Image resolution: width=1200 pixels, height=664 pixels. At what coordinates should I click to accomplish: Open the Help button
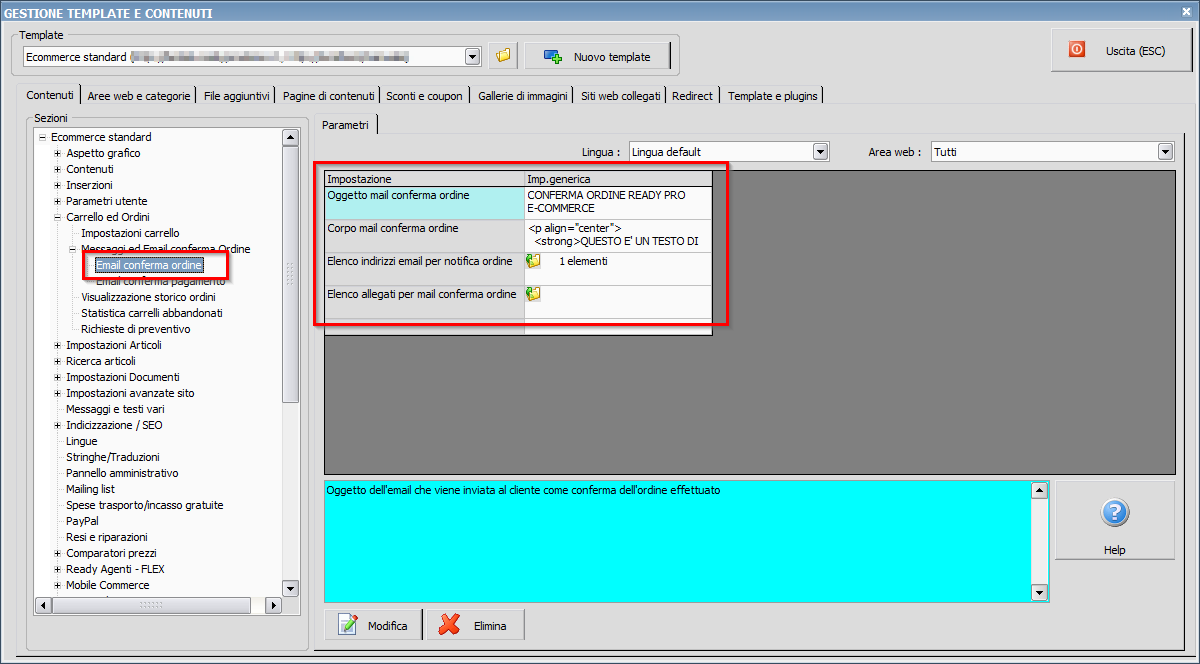tap(1114, 520)
